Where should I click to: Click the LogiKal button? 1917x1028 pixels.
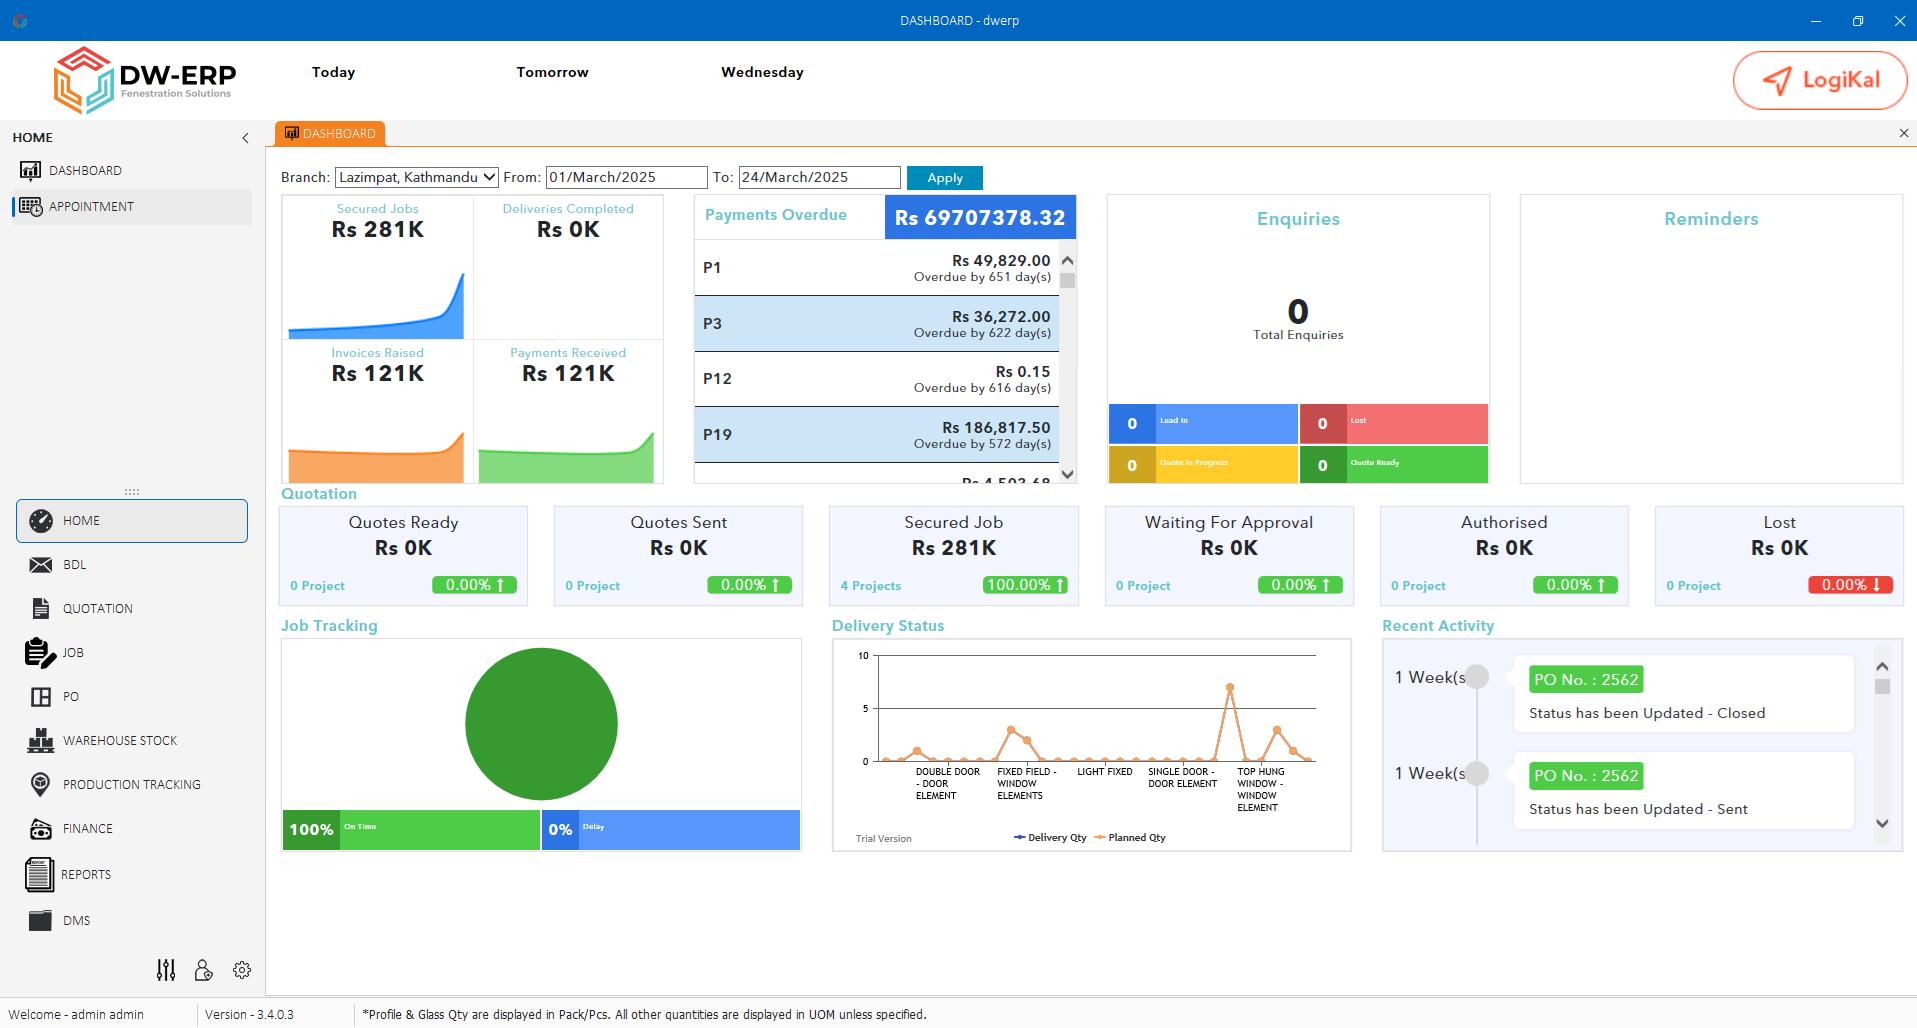click(1819, 80)
